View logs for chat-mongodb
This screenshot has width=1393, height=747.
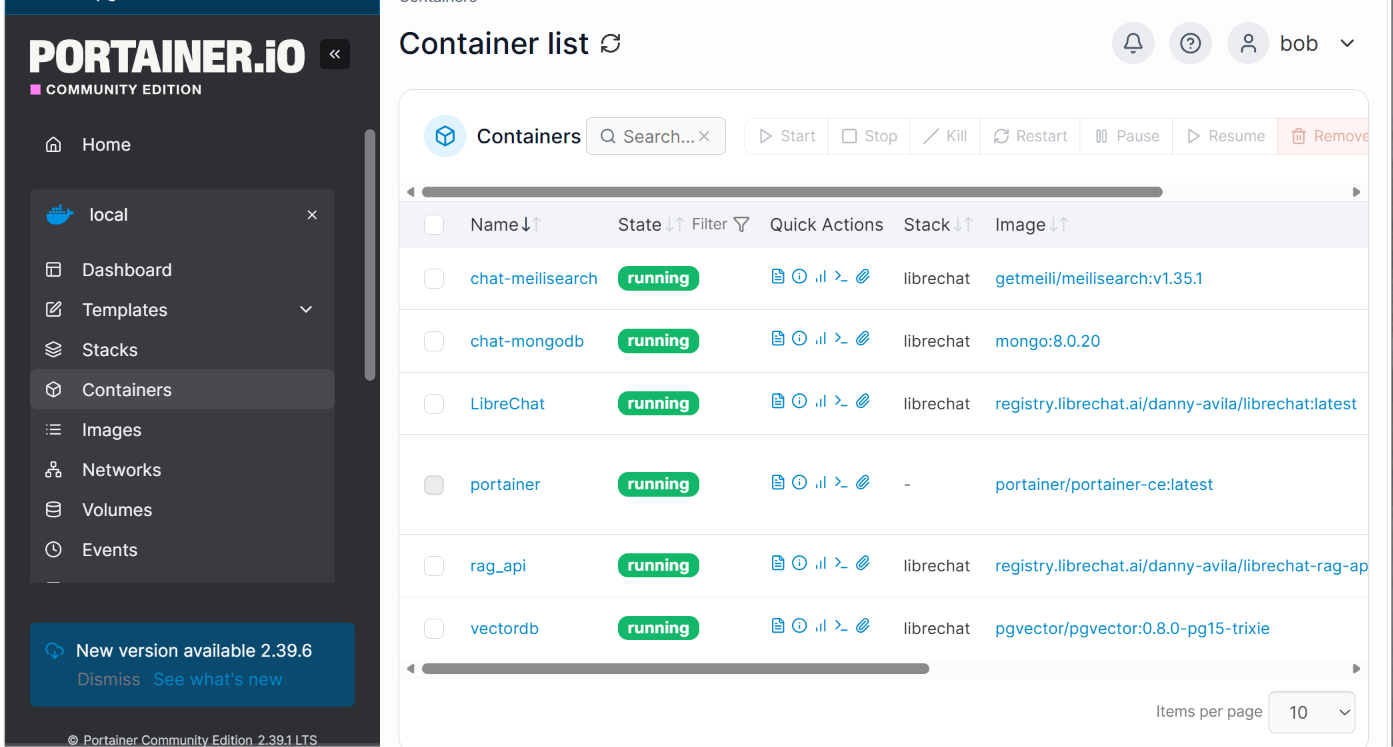[778, 339]
